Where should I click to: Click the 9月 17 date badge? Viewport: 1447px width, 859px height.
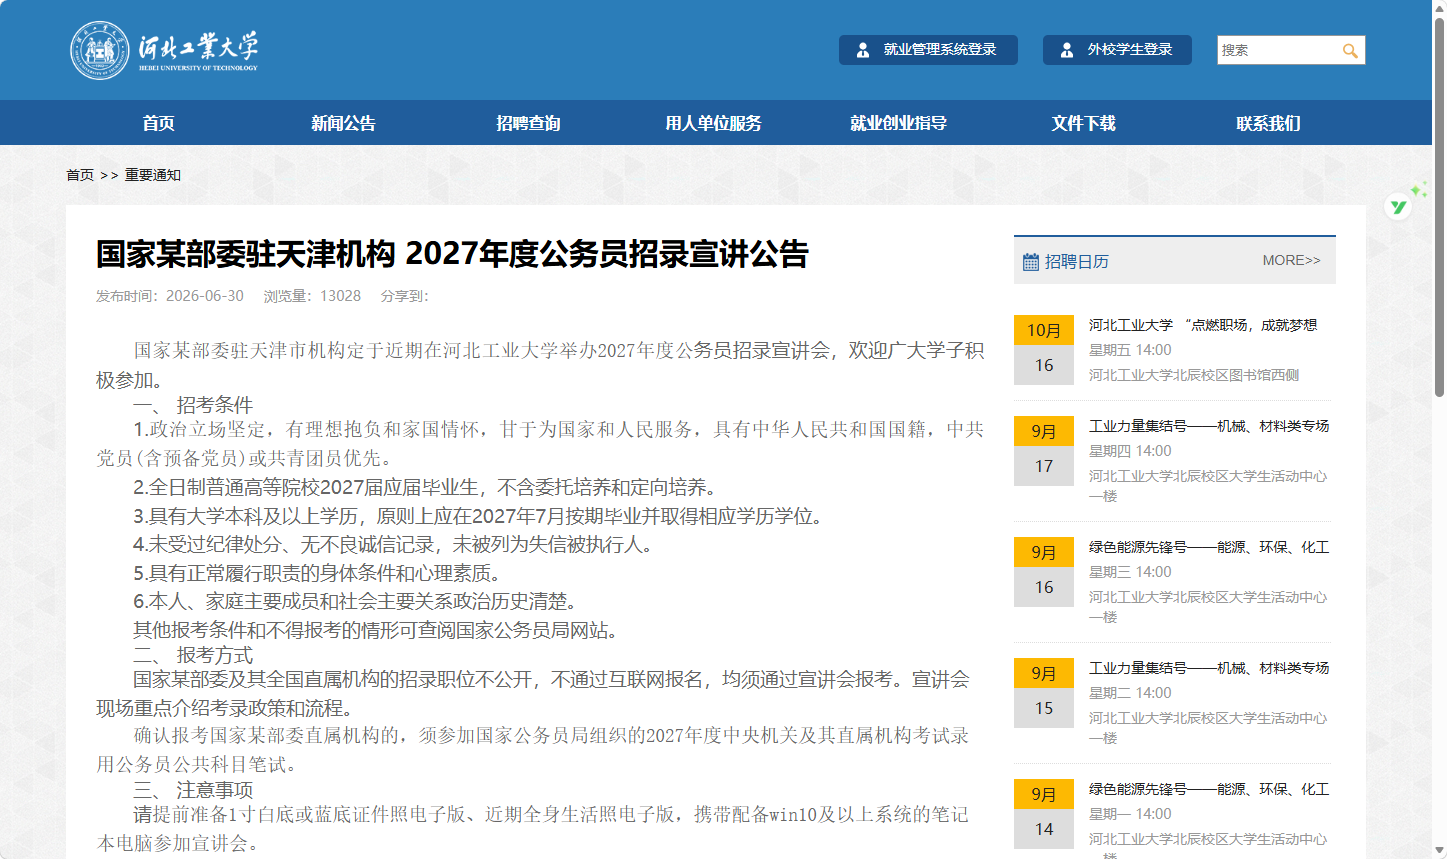1044,451
